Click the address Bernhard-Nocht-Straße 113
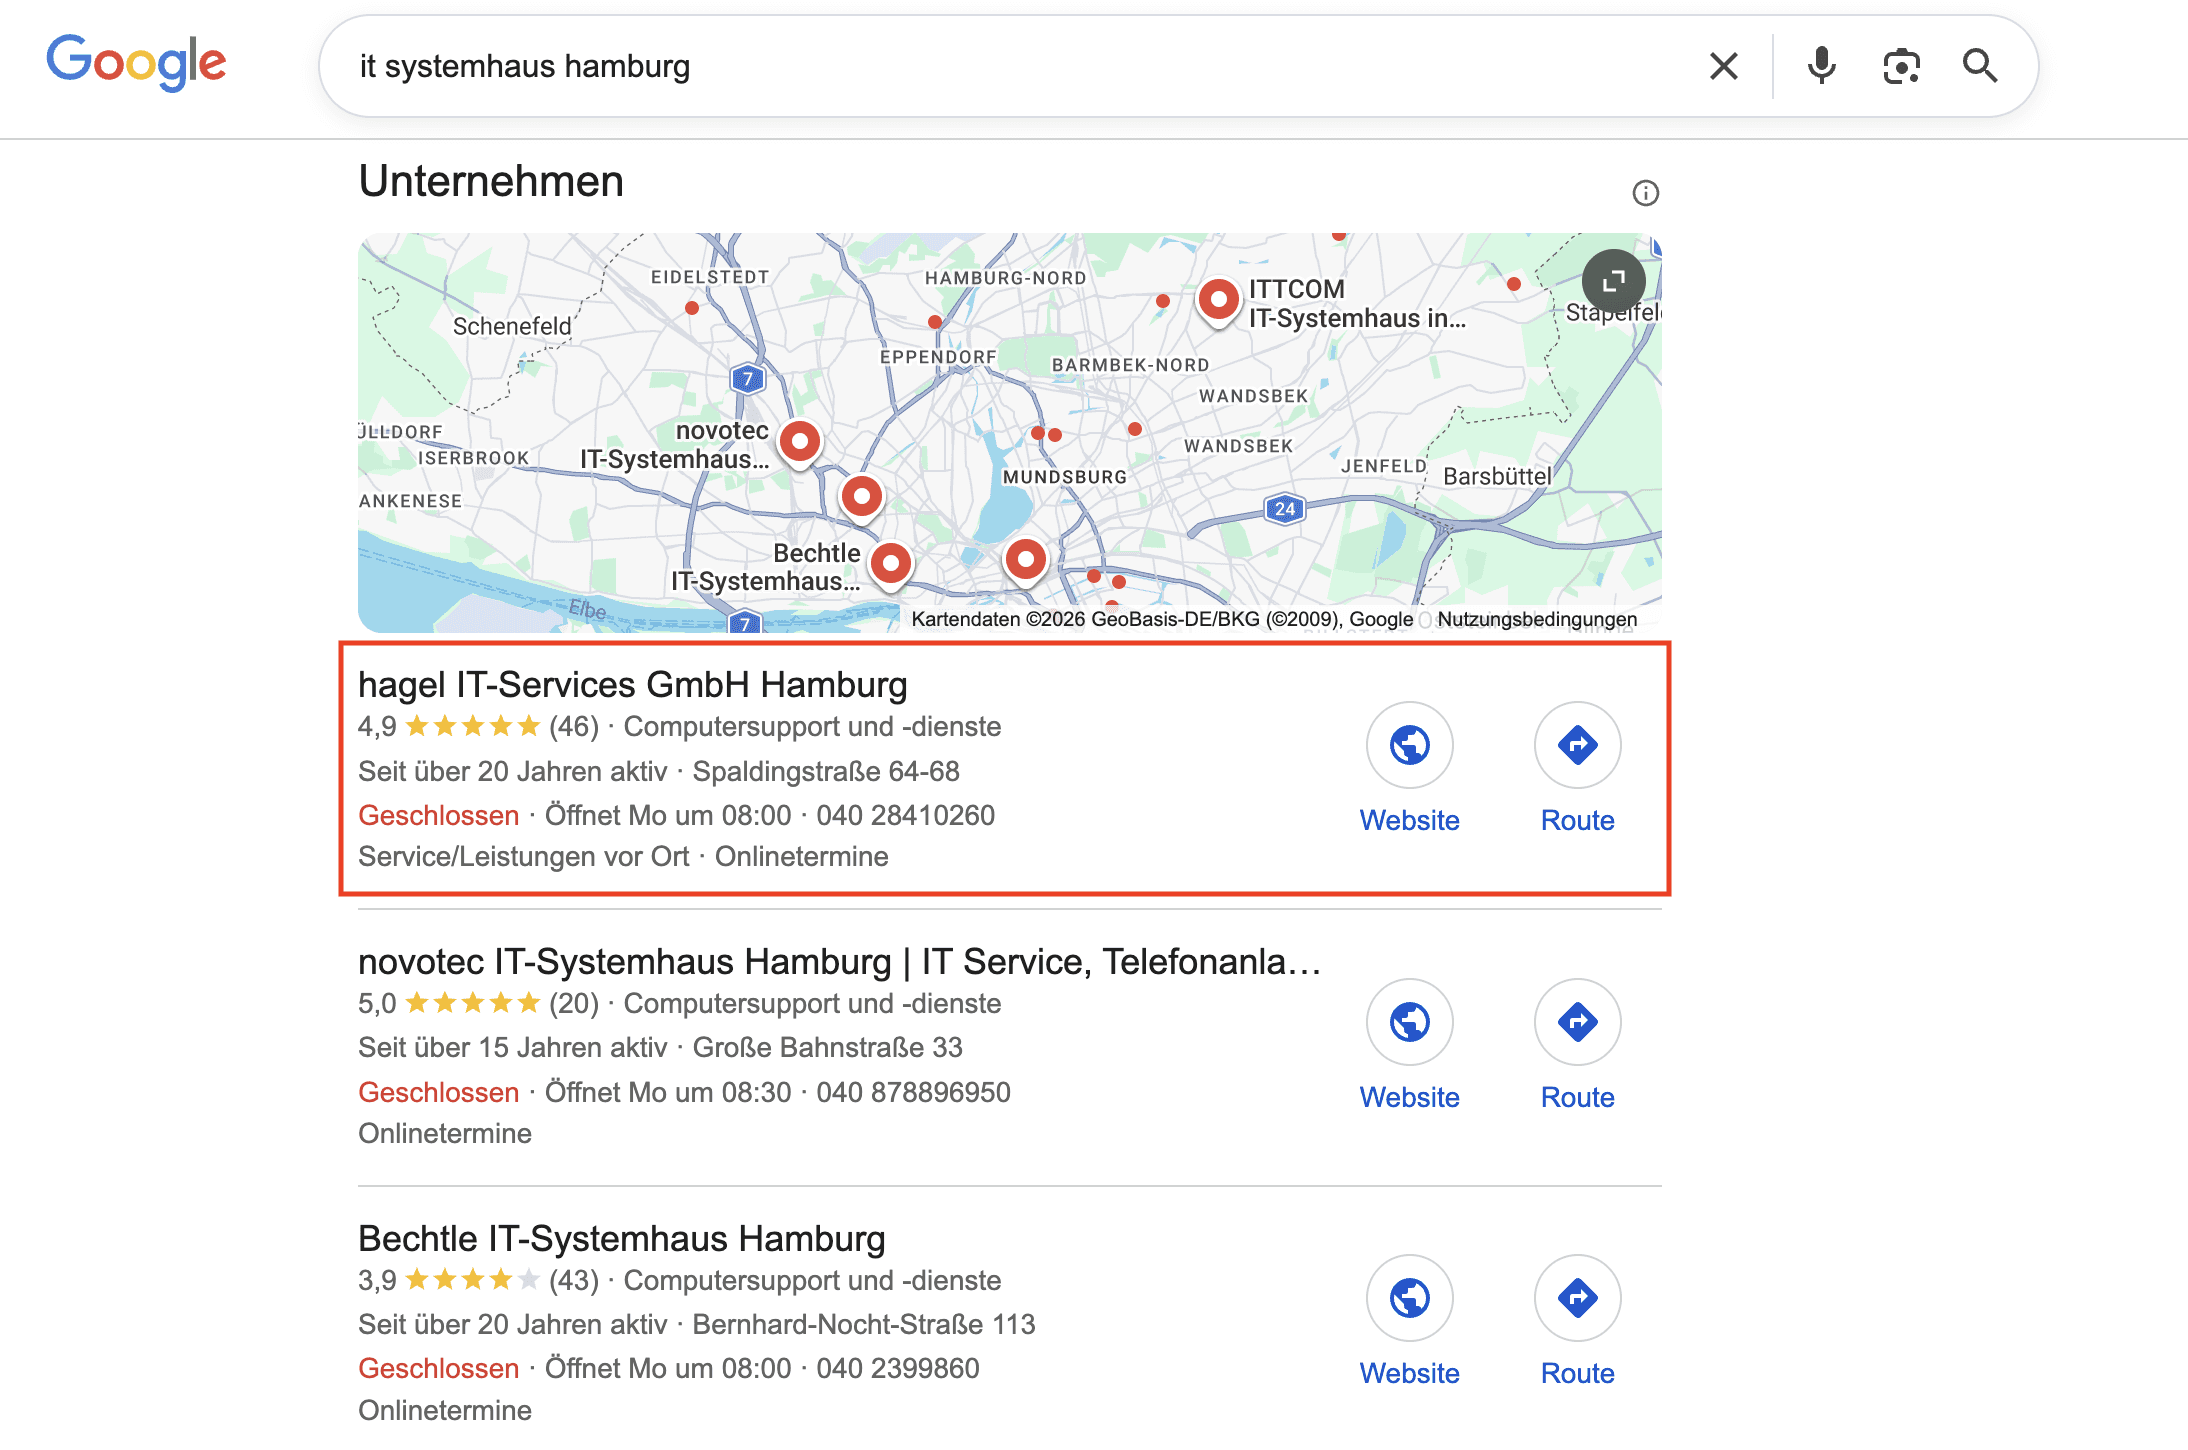 pyautogui.click(x=864, y=1325)
